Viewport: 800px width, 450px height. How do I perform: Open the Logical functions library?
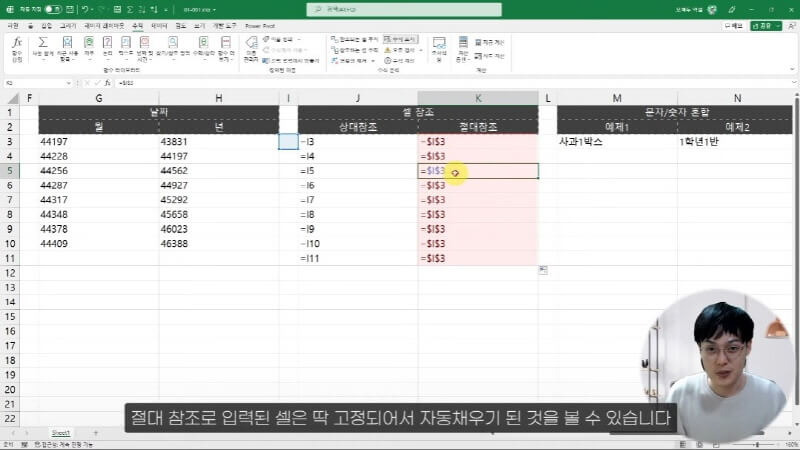pos(107,48)
